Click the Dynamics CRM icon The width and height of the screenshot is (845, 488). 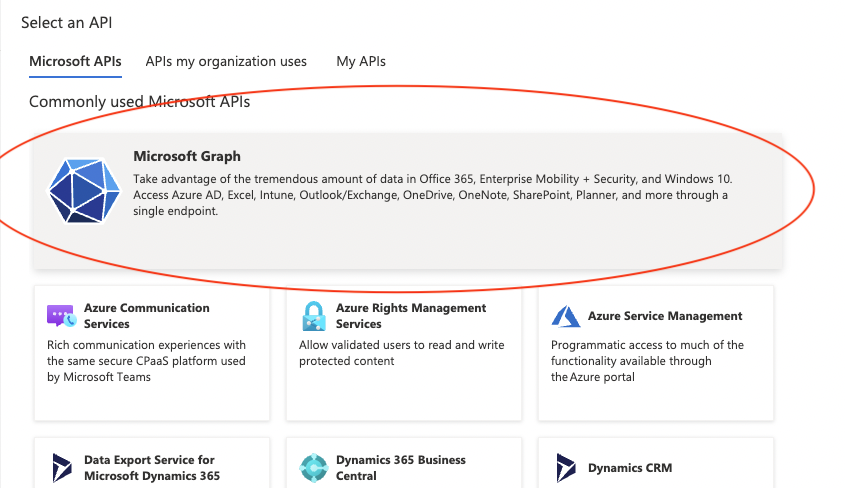point(566,468)
